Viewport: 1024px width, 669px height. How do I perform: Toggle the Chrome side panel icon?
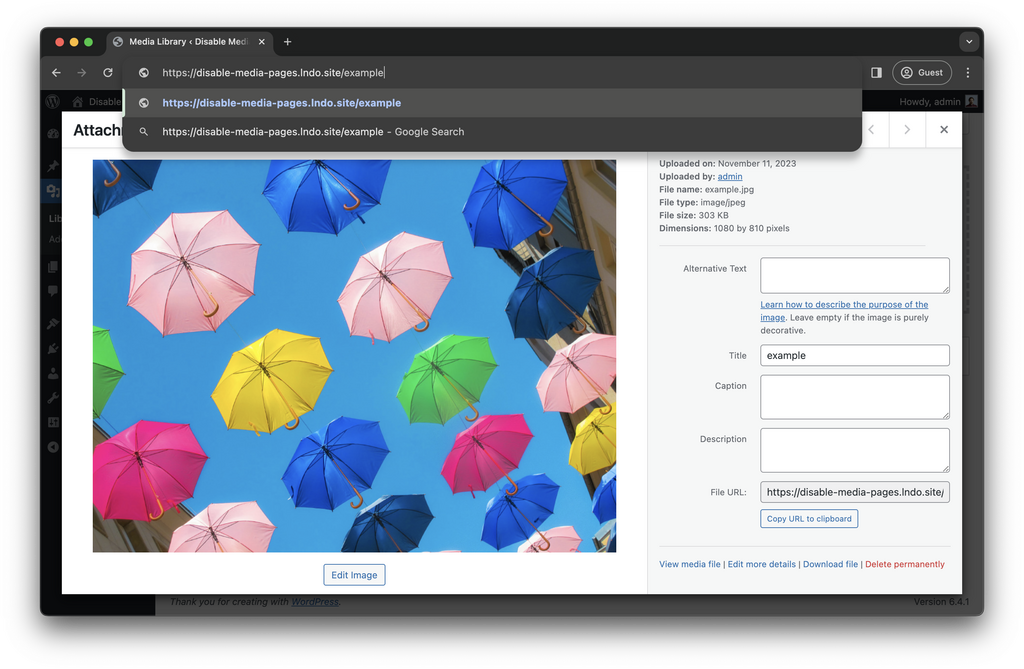tap(876, 73)
